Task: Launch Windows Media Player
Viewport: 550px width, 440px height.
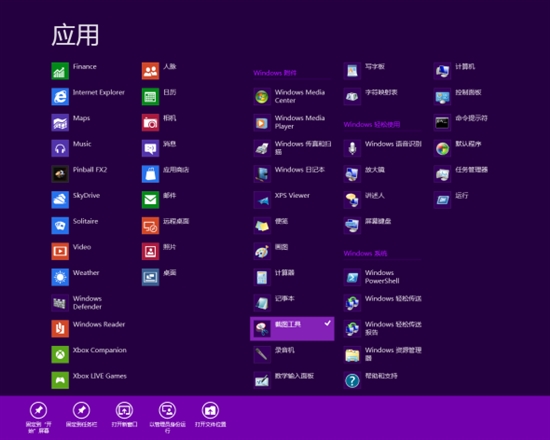Action: point(289,122)
